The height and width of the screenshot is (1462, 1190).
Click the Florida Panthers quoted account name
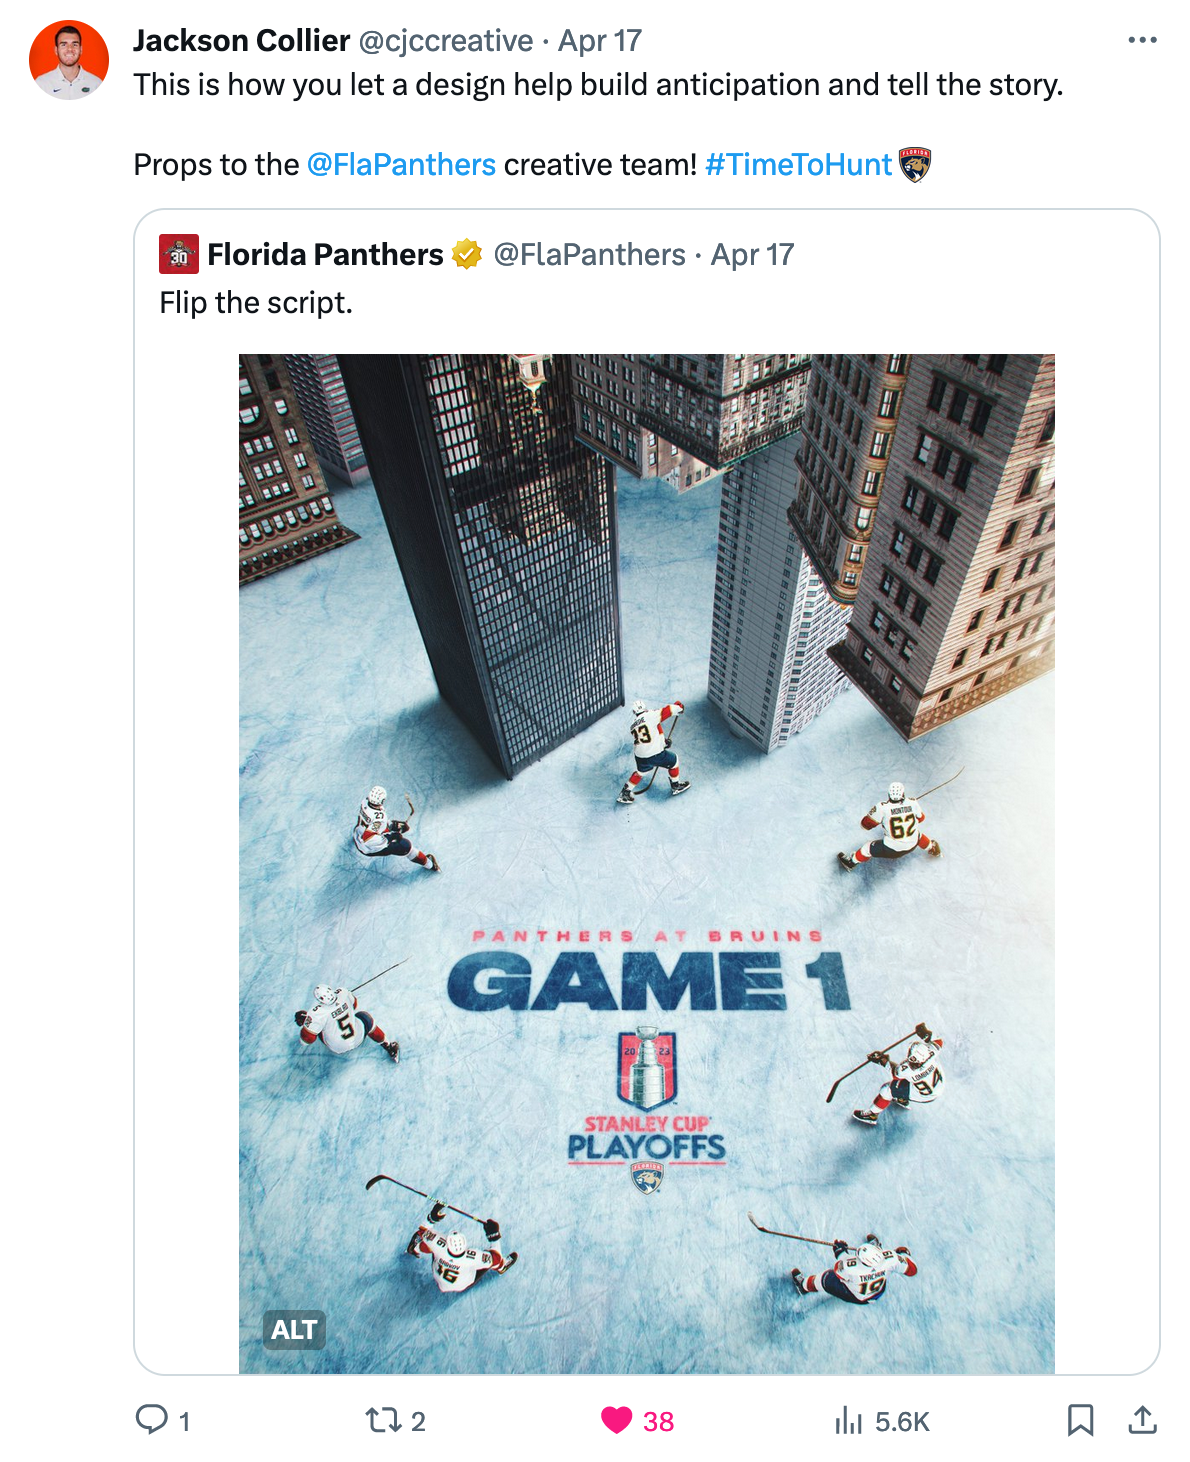tap(325, 255)
